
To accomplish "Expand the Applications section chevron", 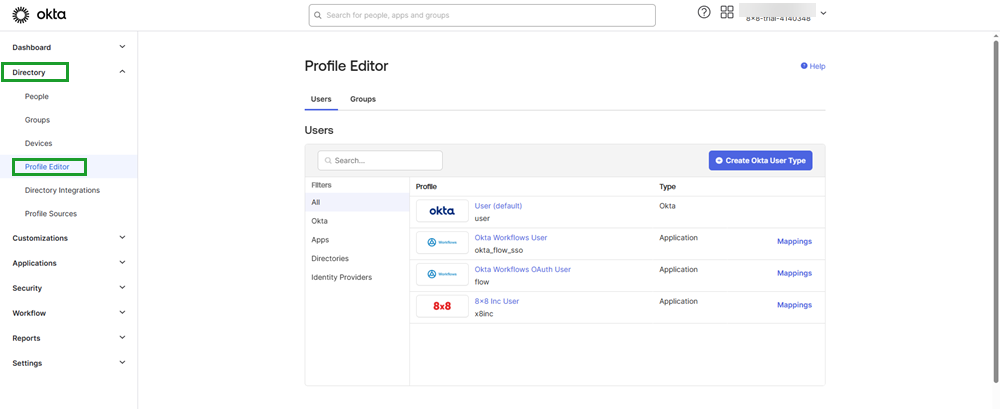I will [x=123, y=262].
